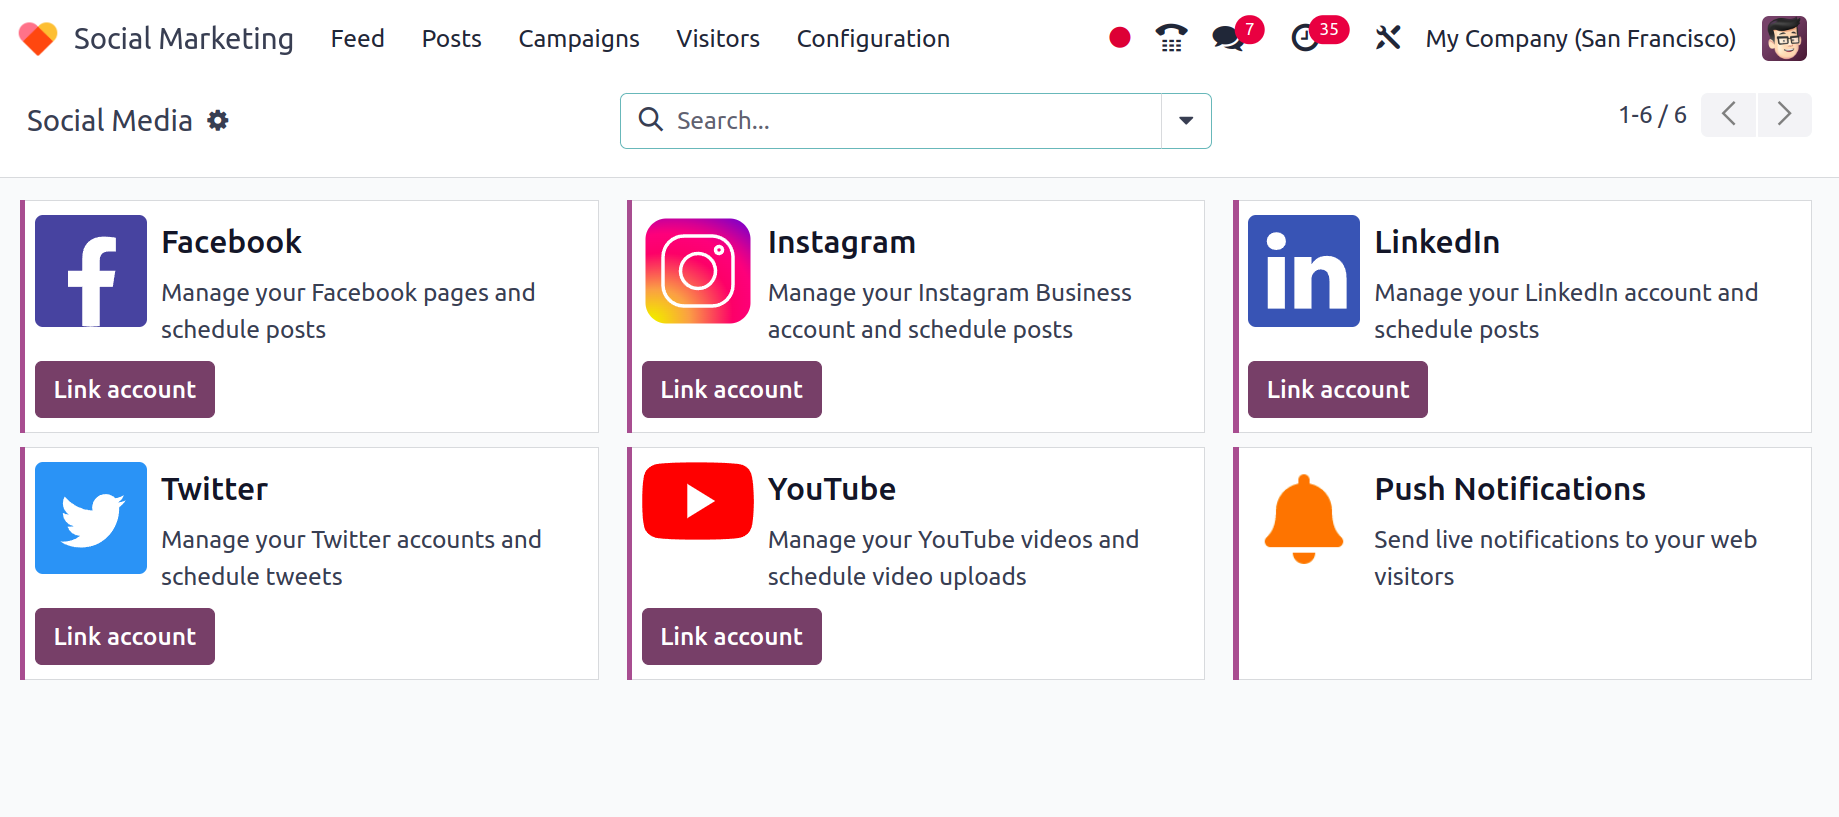
Task: Expand the search options dropdown arrow
Action: pos(1186,121)
